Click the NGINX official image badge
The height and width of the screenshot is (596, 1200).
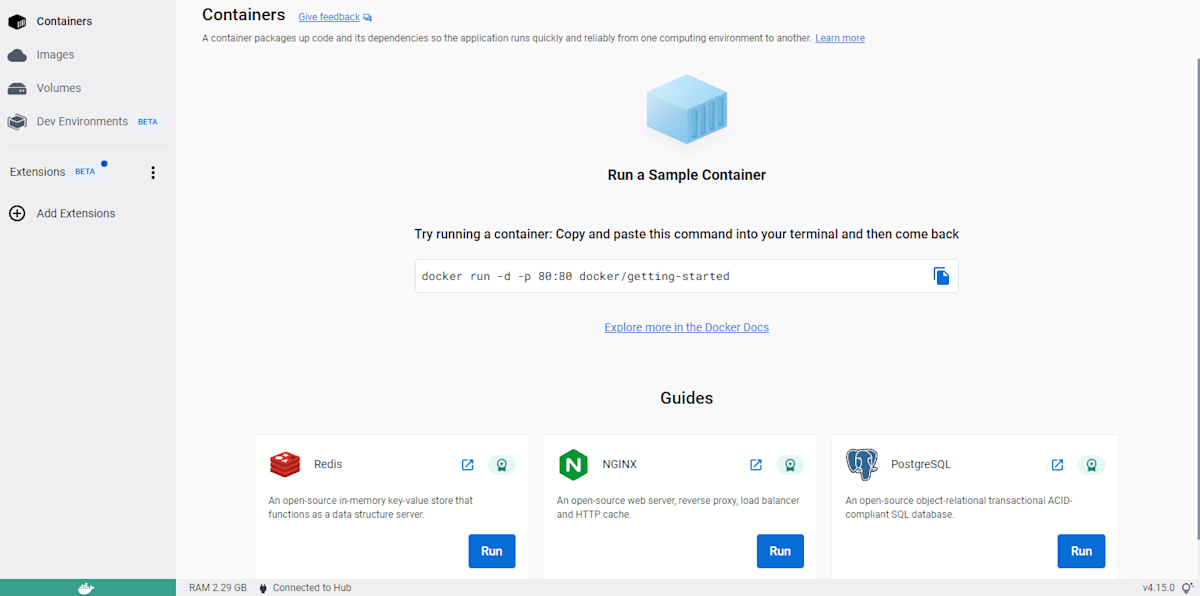point(790,465)
